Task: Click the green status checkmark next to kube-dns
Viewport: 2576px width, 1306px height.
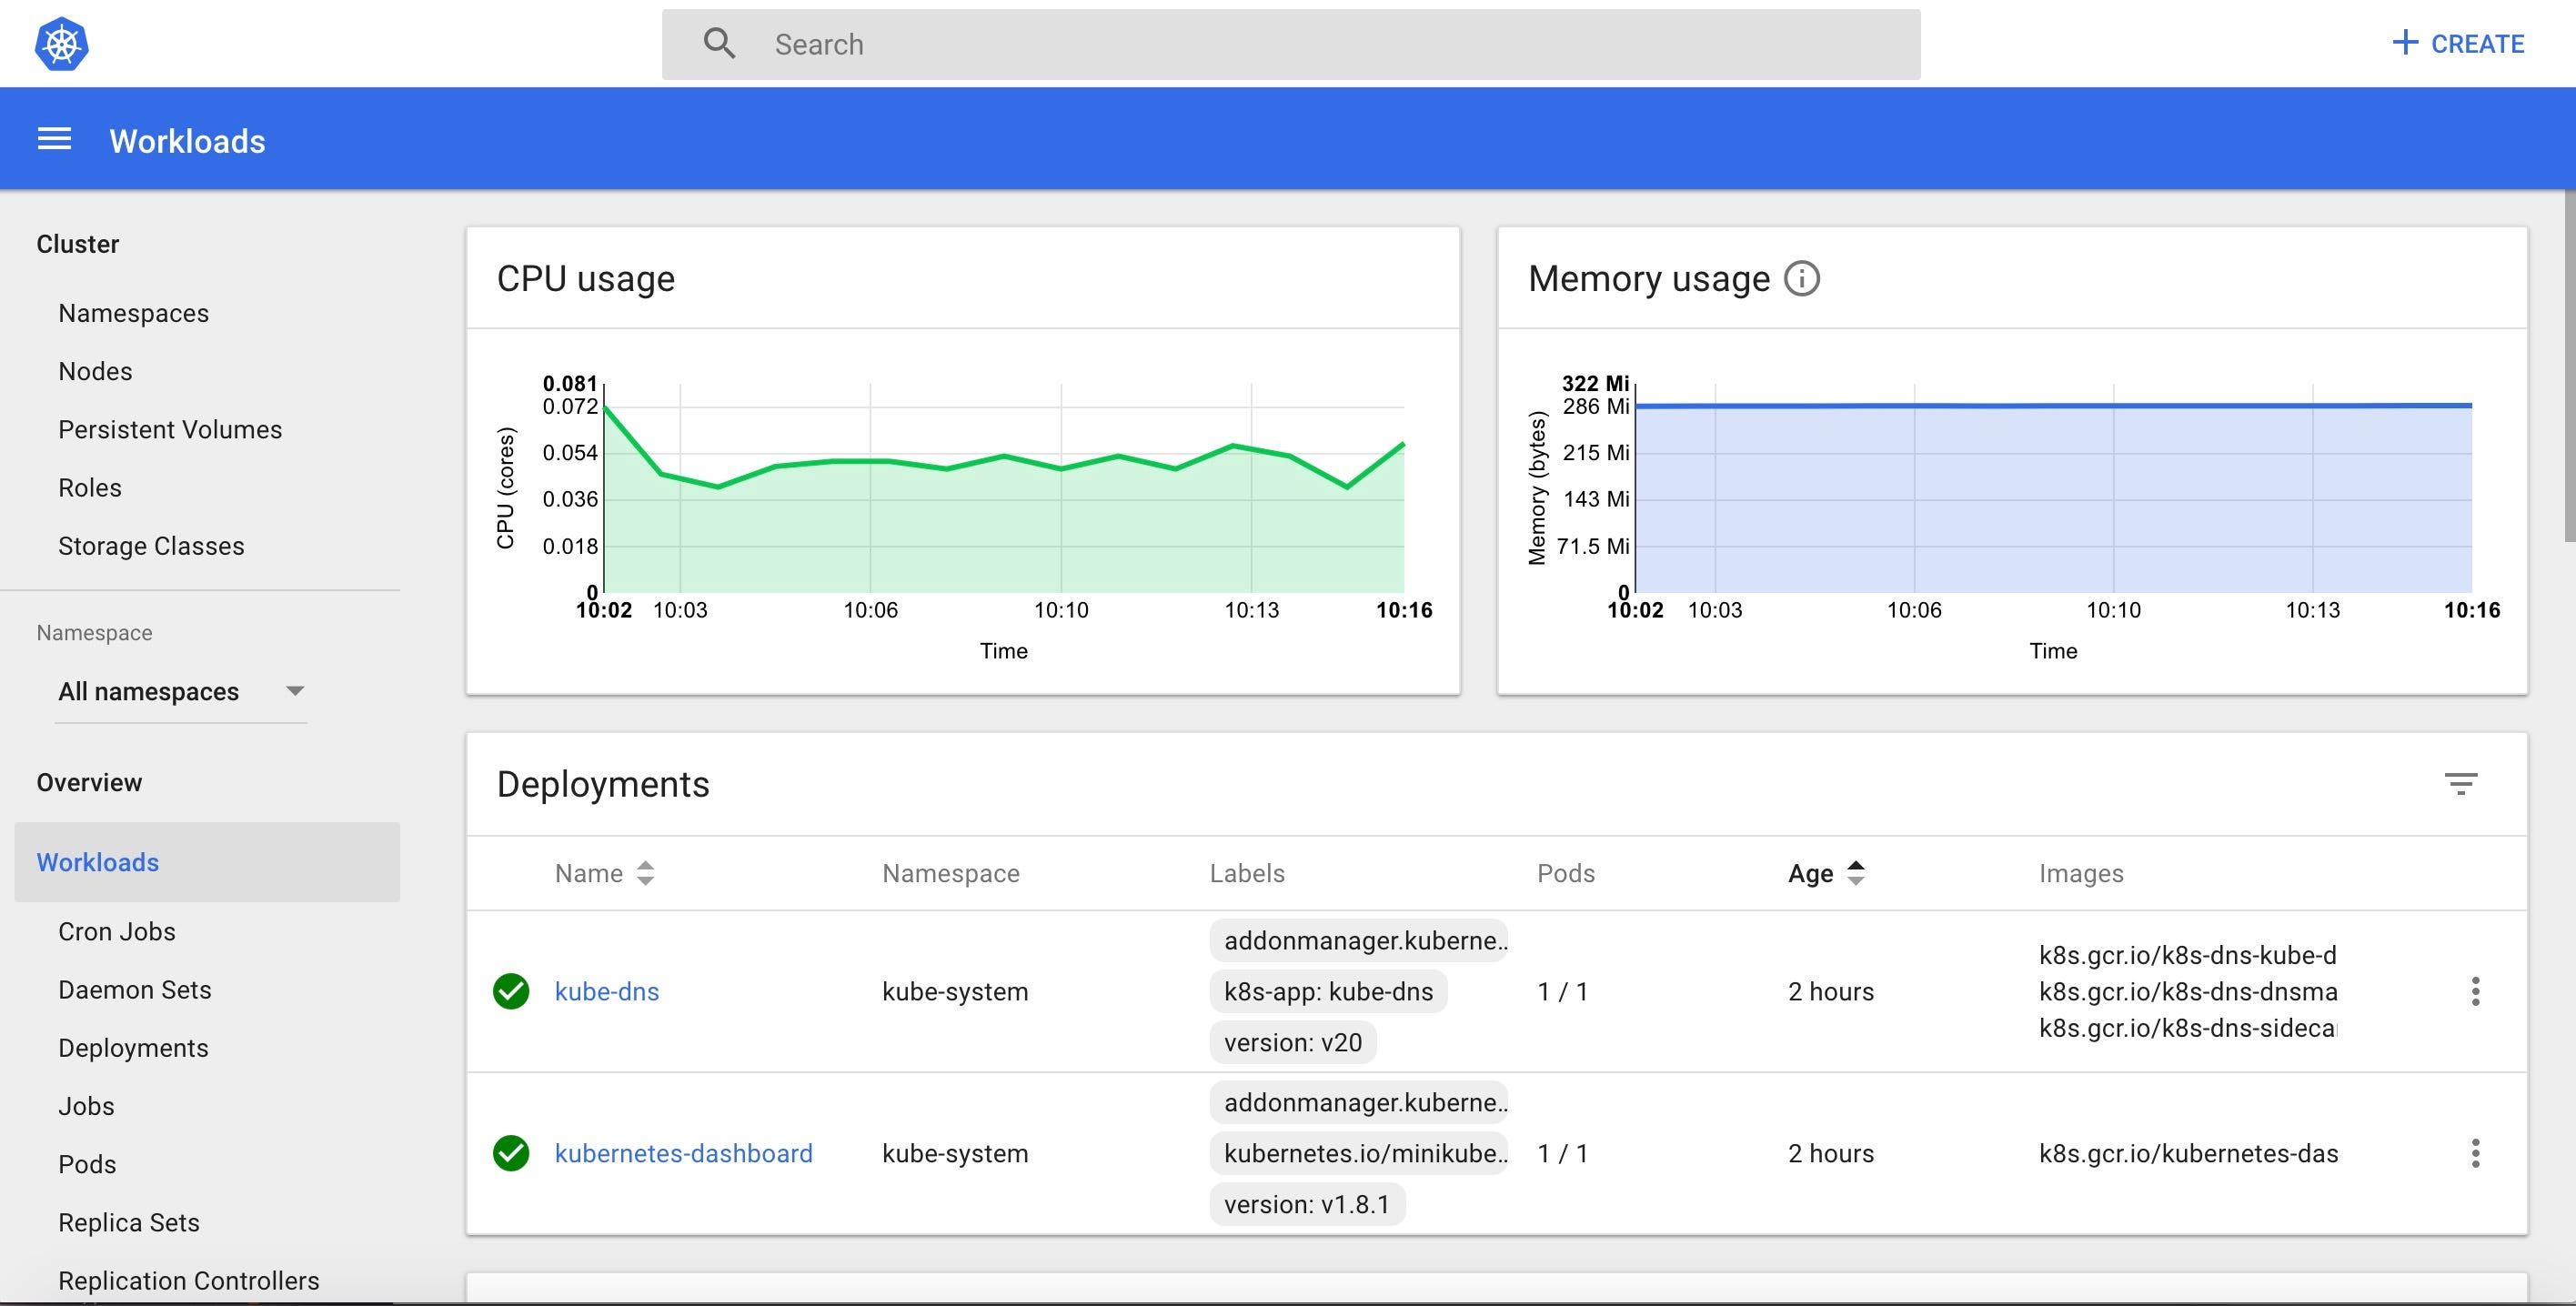Action: click(512, 991)
